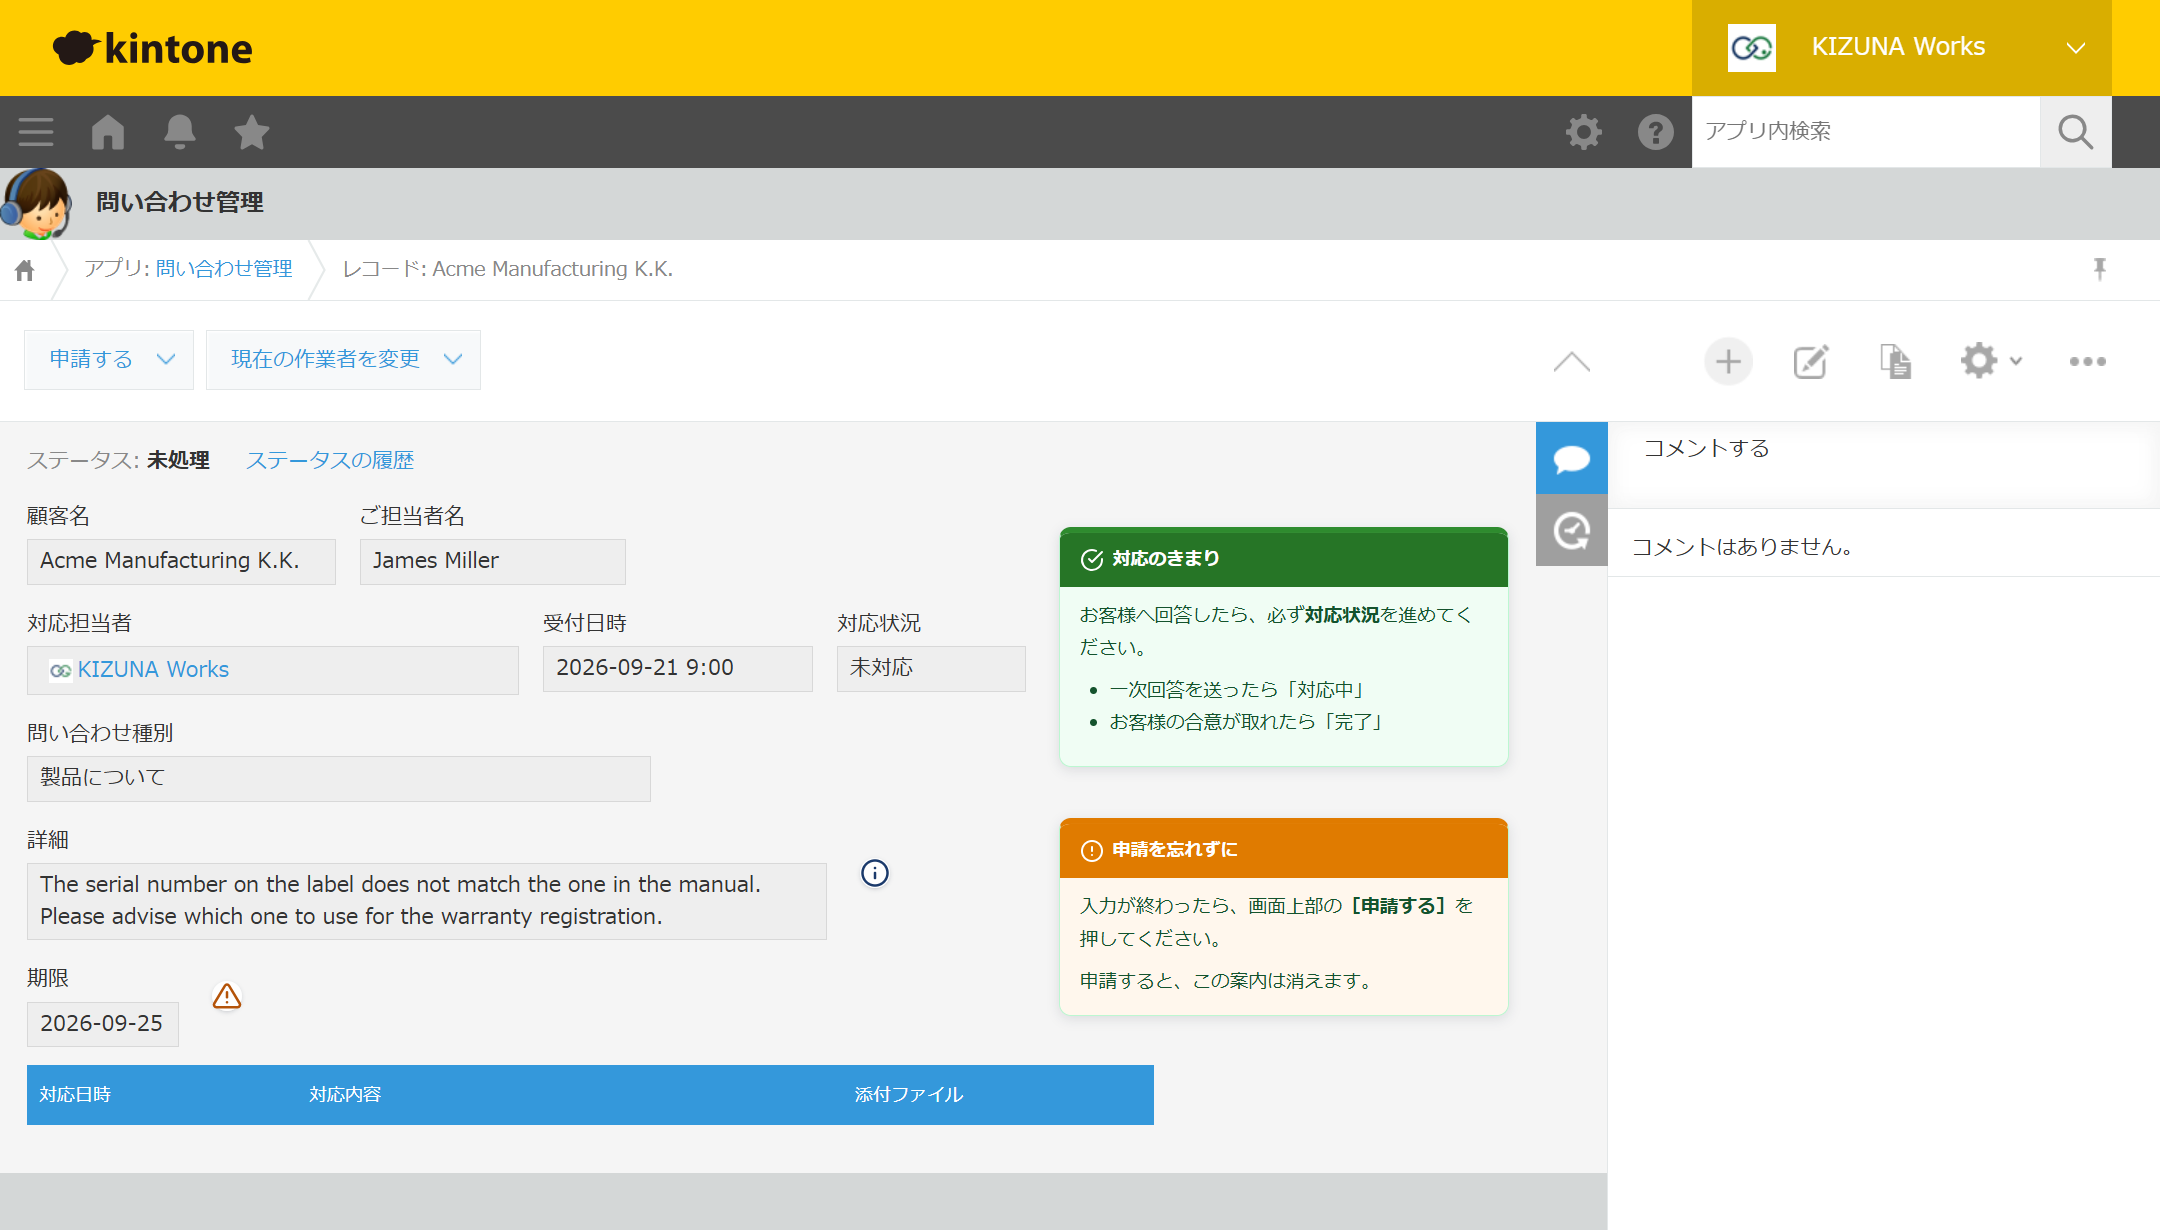2160x1230 pixels.
Task: Click the info icon beside 詳細 field
Action: click(x=875, y=873)
